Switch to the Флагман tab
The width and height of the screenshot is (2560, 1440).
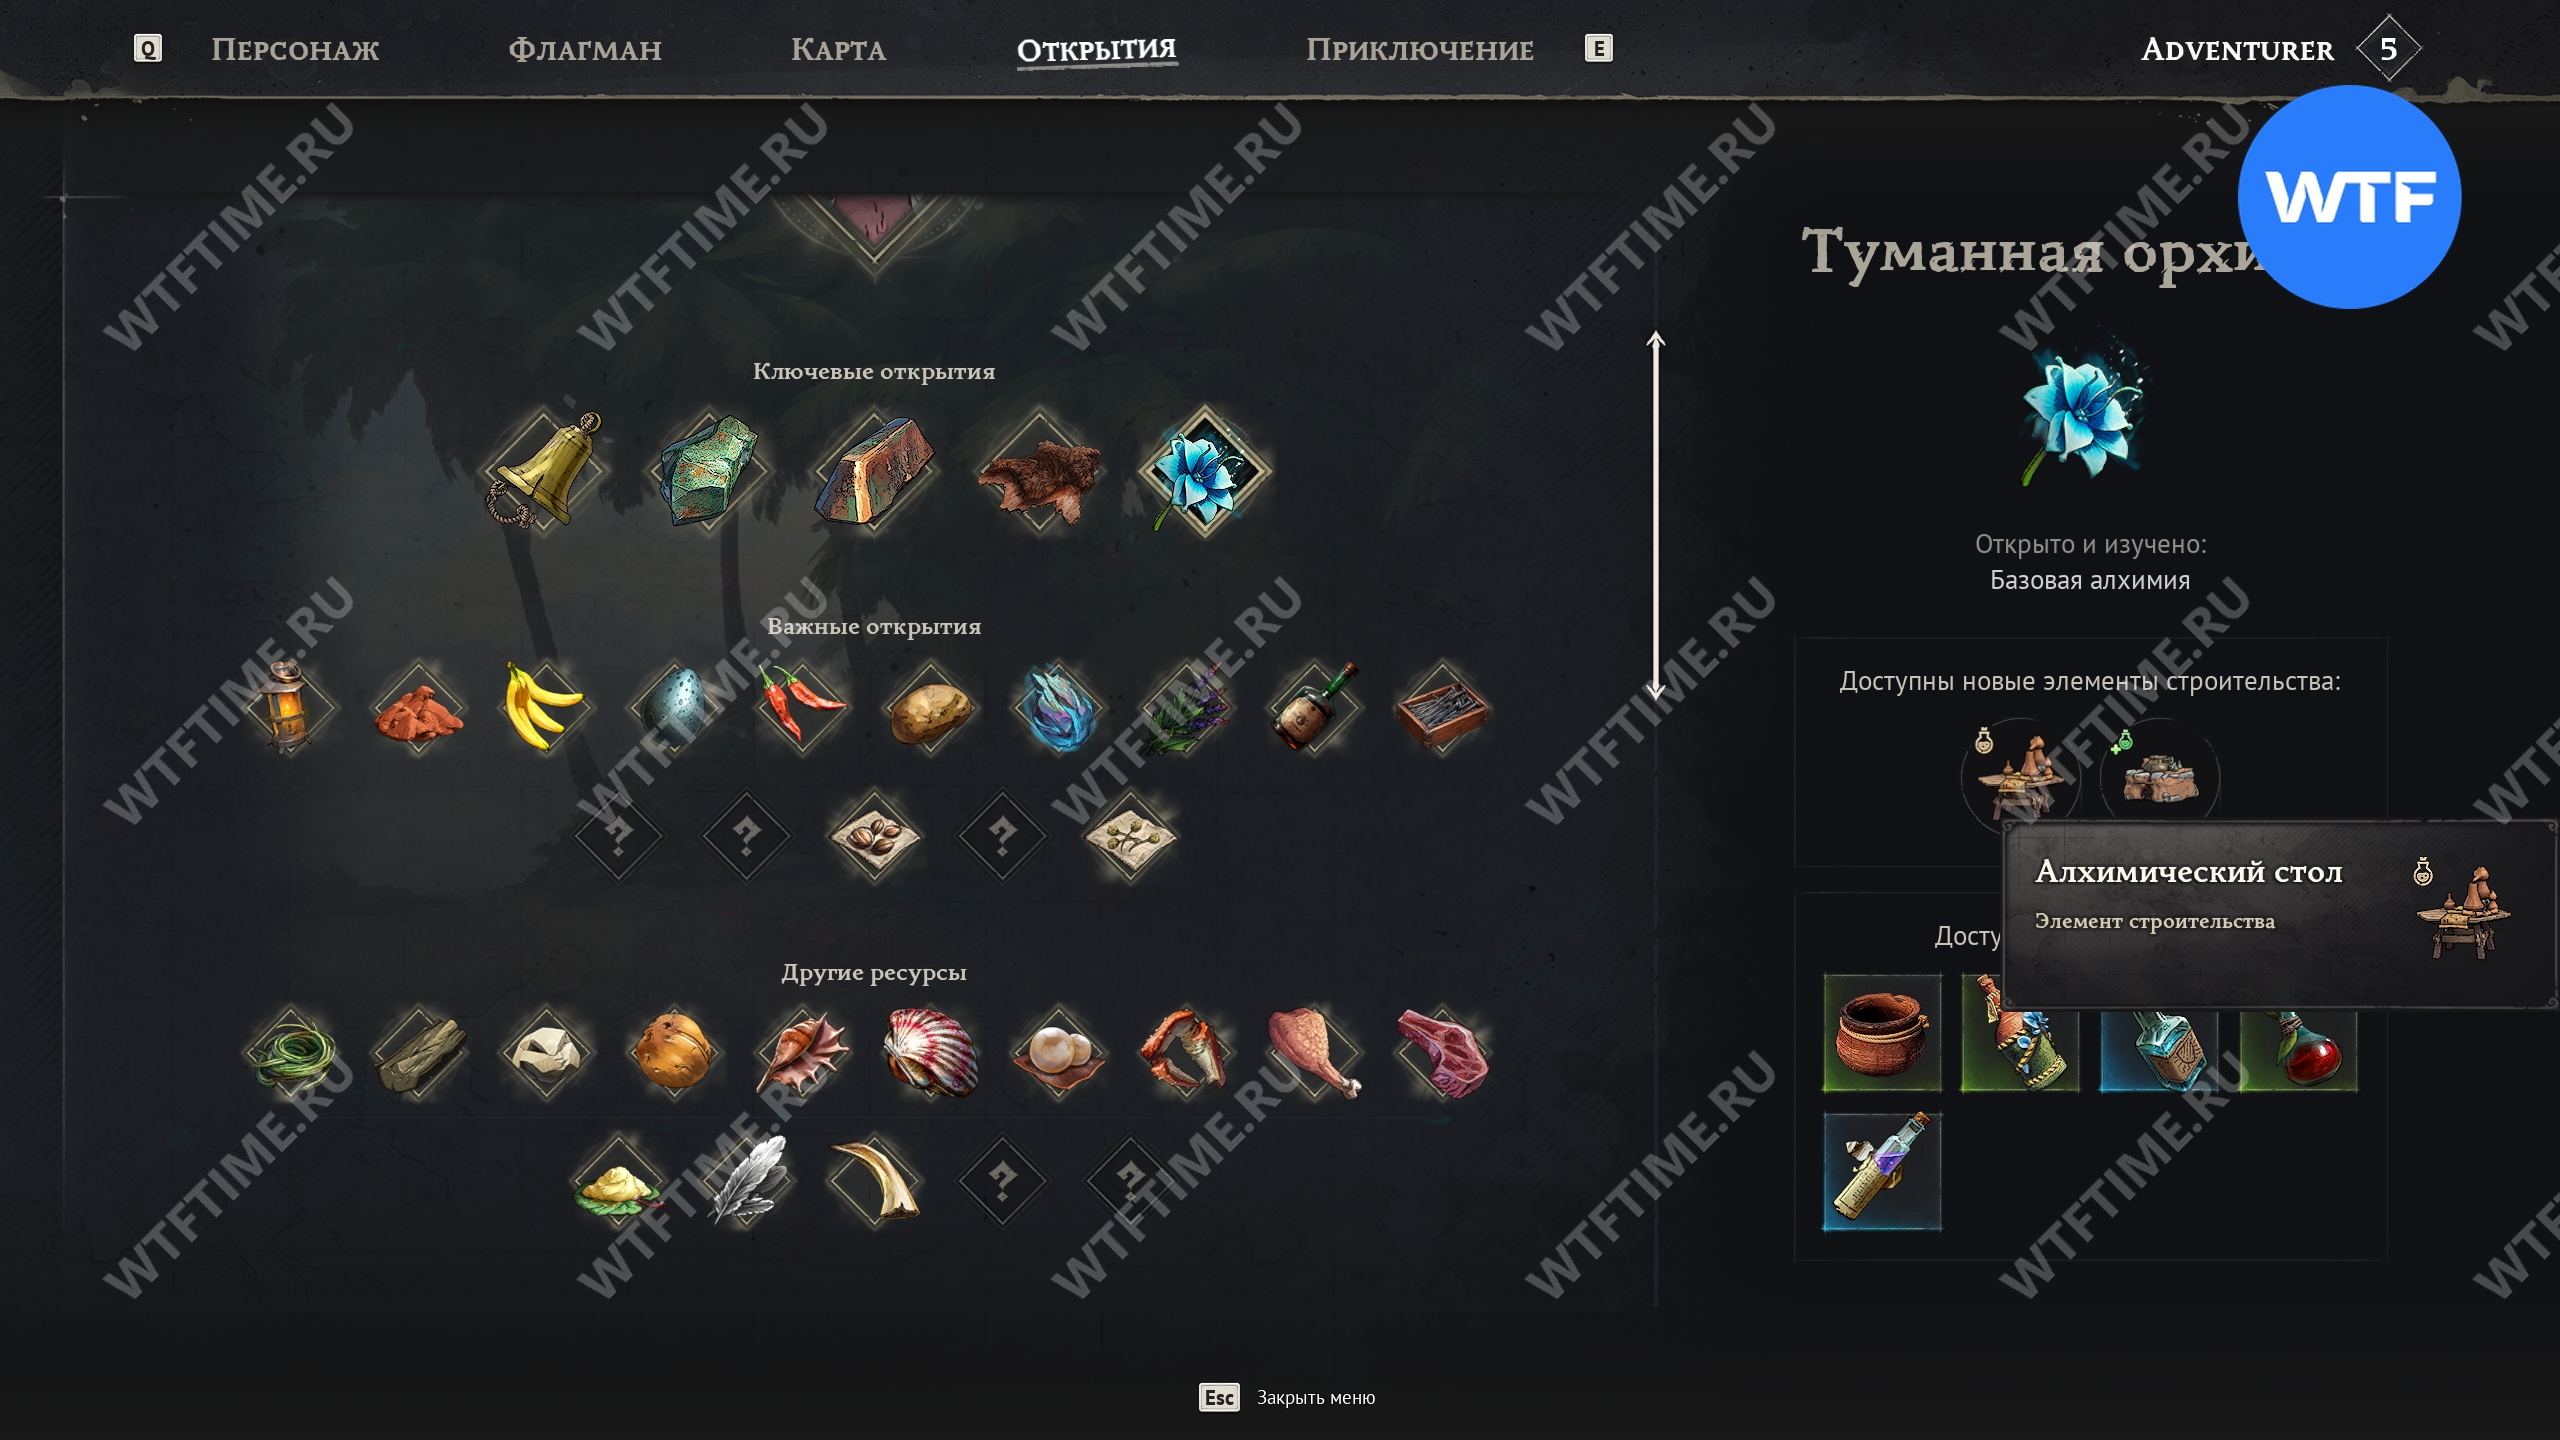click(x=585, y=49)
